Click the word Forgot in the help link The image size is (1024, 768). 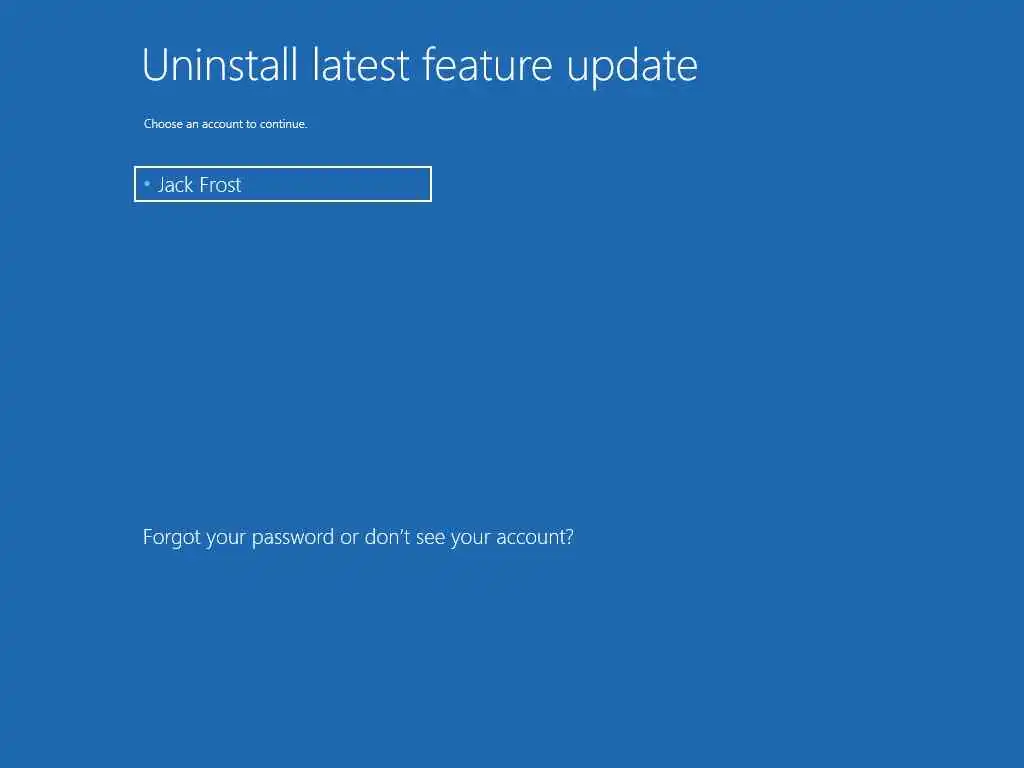tap(171, 537)
